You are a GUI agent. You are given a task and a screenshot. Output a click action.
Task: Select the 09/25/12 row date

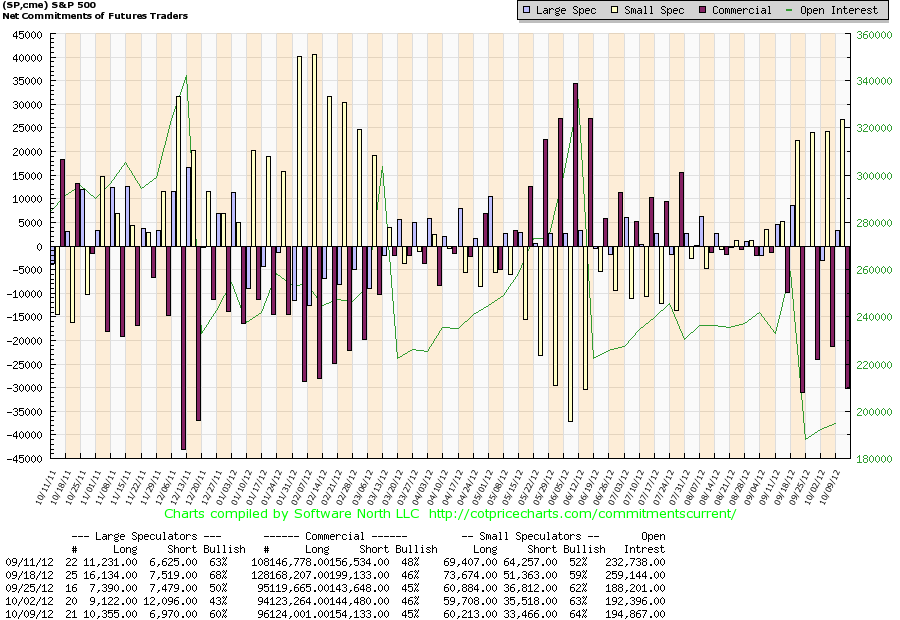(29, 588)
